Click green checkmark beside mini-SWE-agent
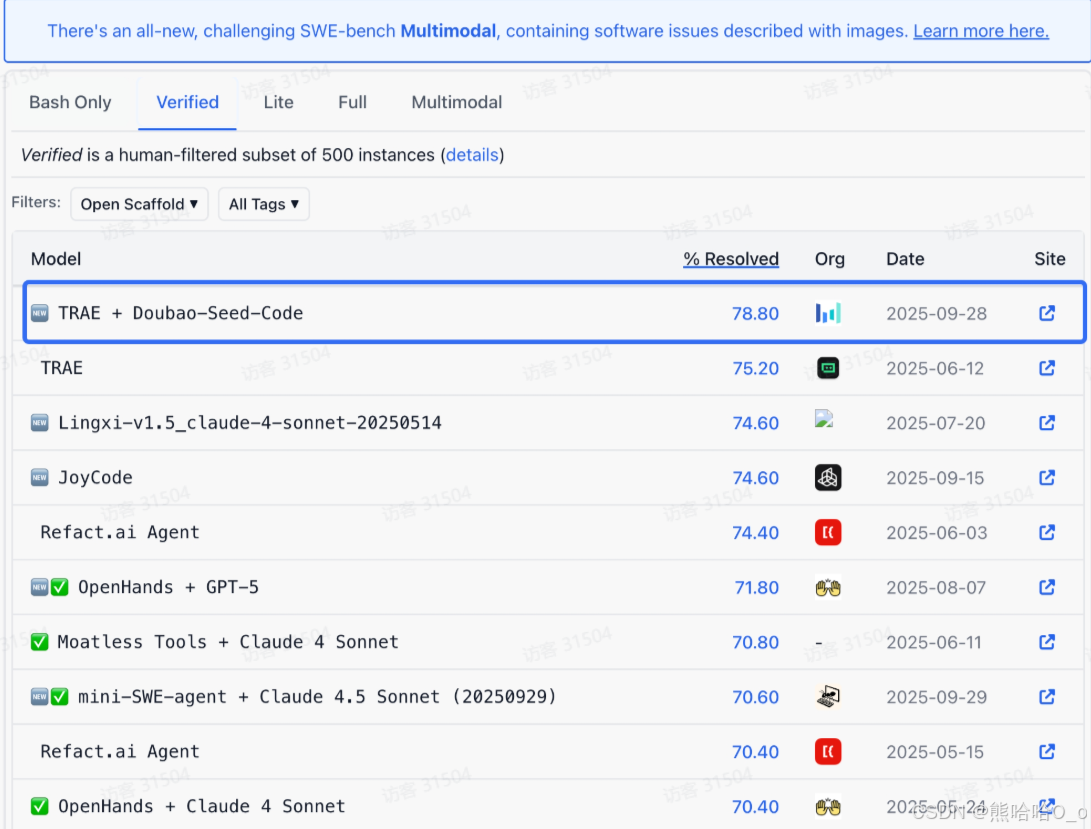1091x829 pixels. click(x=60, y=697)
